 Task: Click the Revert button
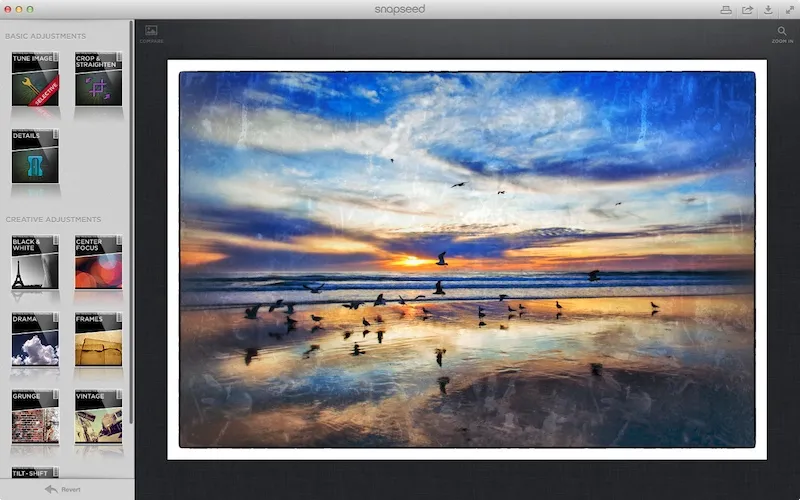(64, 490)
